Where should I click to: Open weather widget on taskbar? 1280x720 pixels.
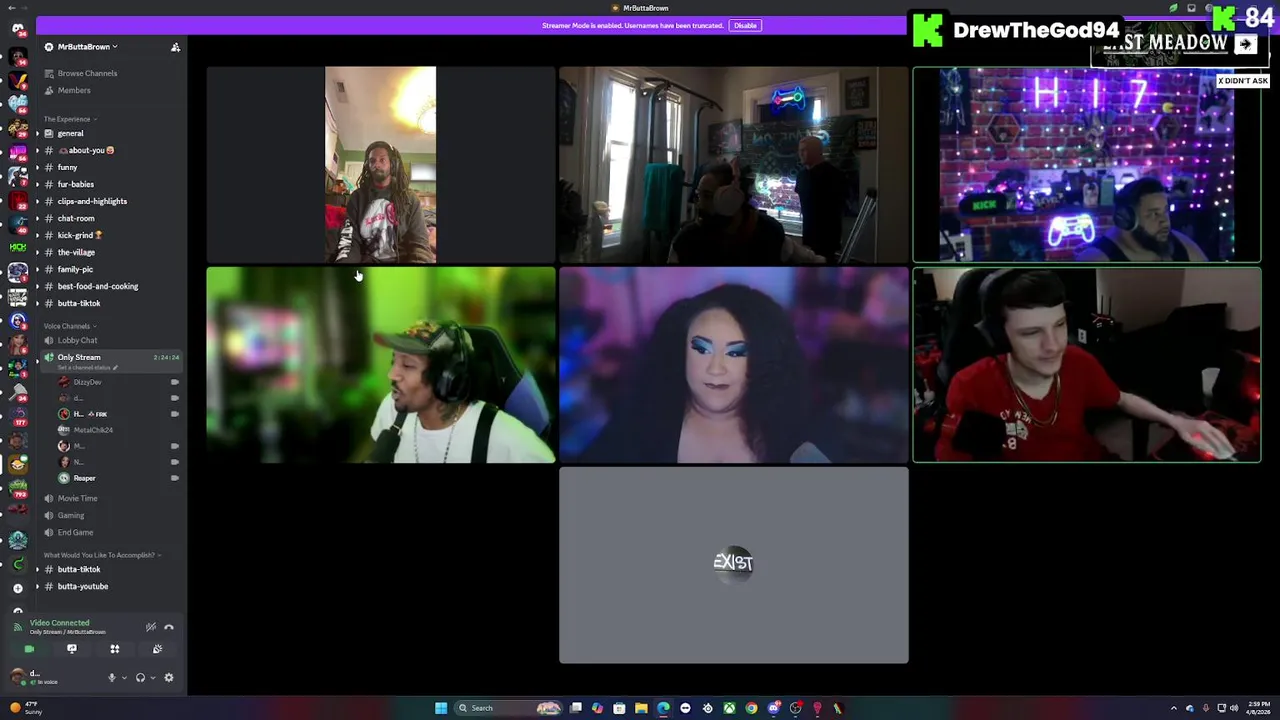click(28, 708)
